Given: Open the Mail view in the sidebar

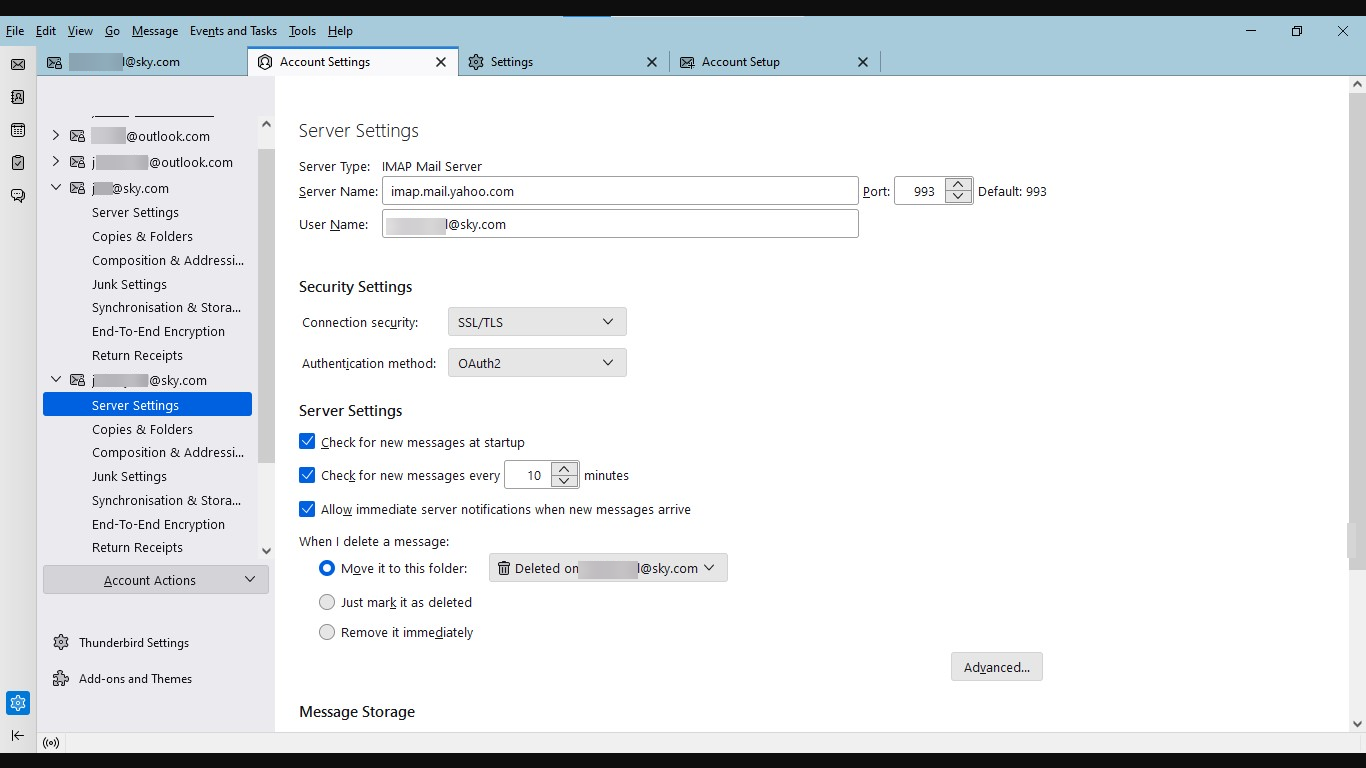Looking at the screenshot, I should [x=18, y=64].
